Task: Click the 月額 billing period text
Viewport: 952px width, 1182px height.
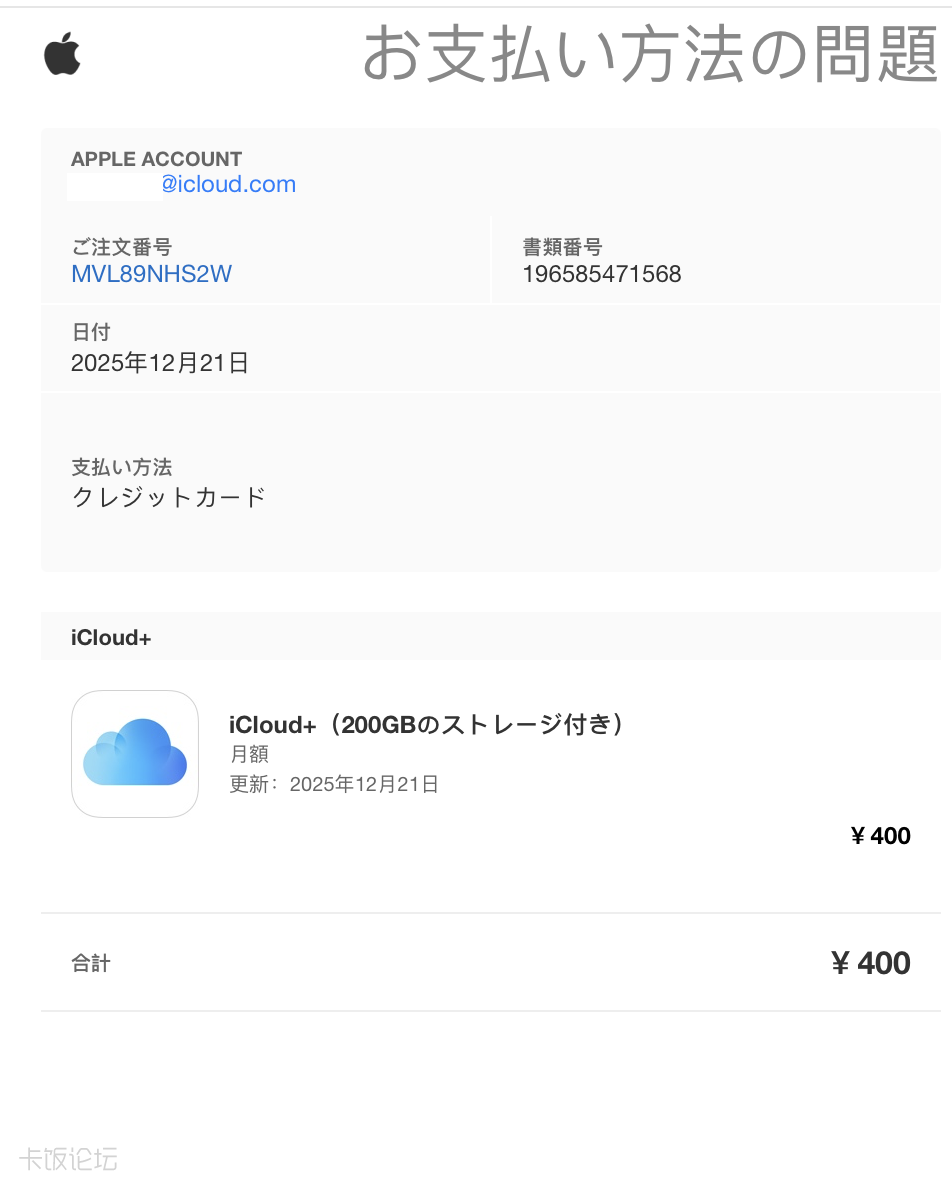Action: [x=249, y=754]
